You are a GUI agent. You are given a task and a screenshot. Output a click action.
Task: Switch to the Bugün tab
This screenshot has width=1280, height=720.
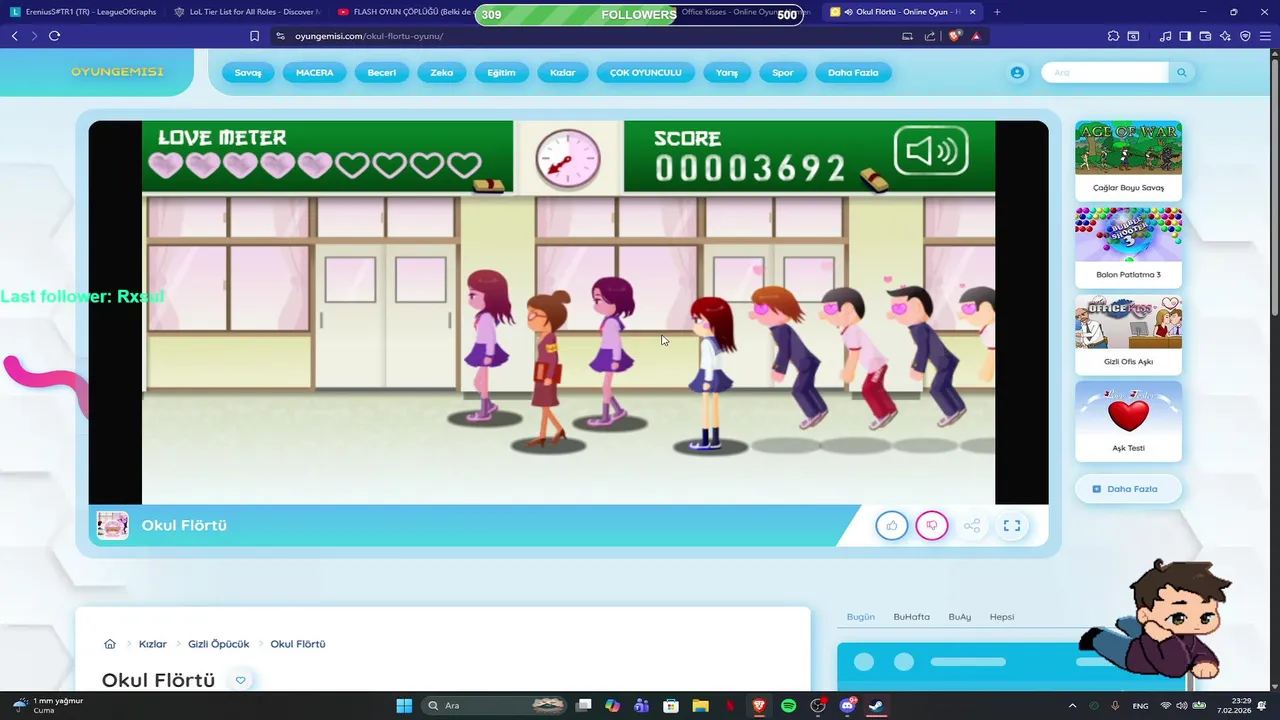point(861,617)
